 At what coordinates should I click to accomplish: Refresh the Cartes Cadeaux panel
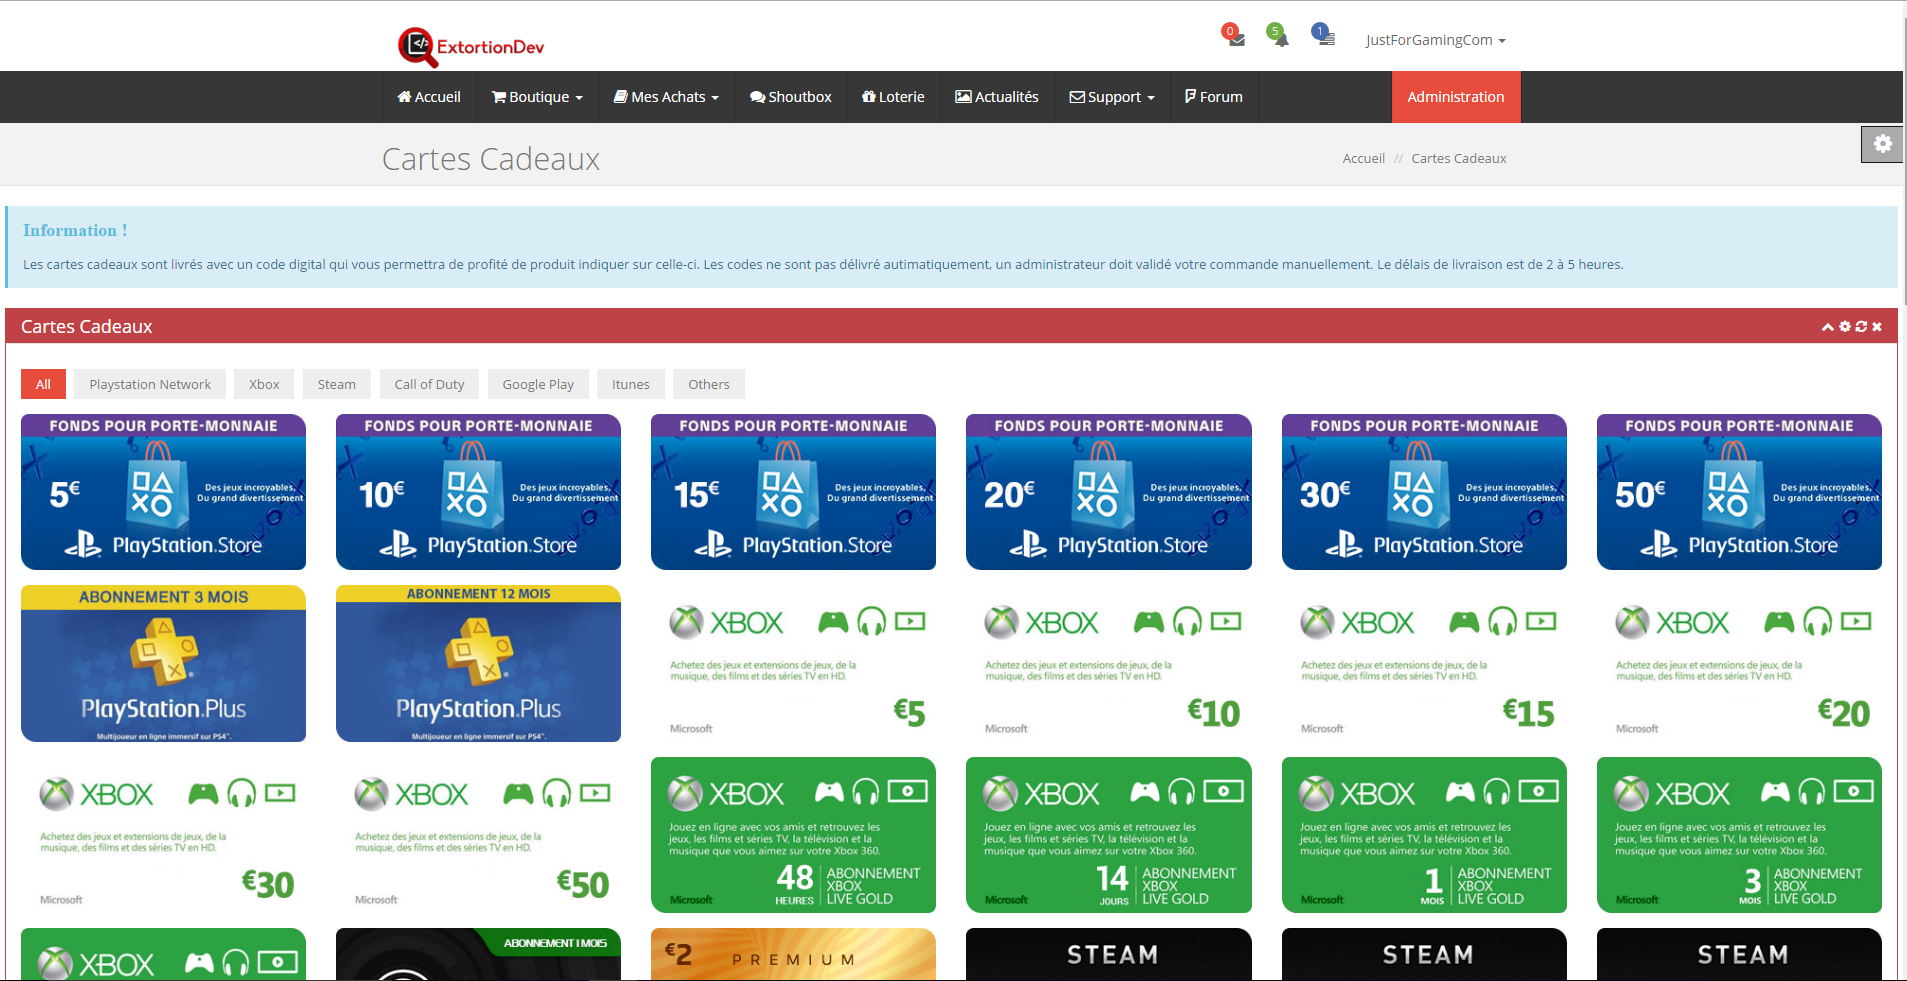(x=1861, y=327)
